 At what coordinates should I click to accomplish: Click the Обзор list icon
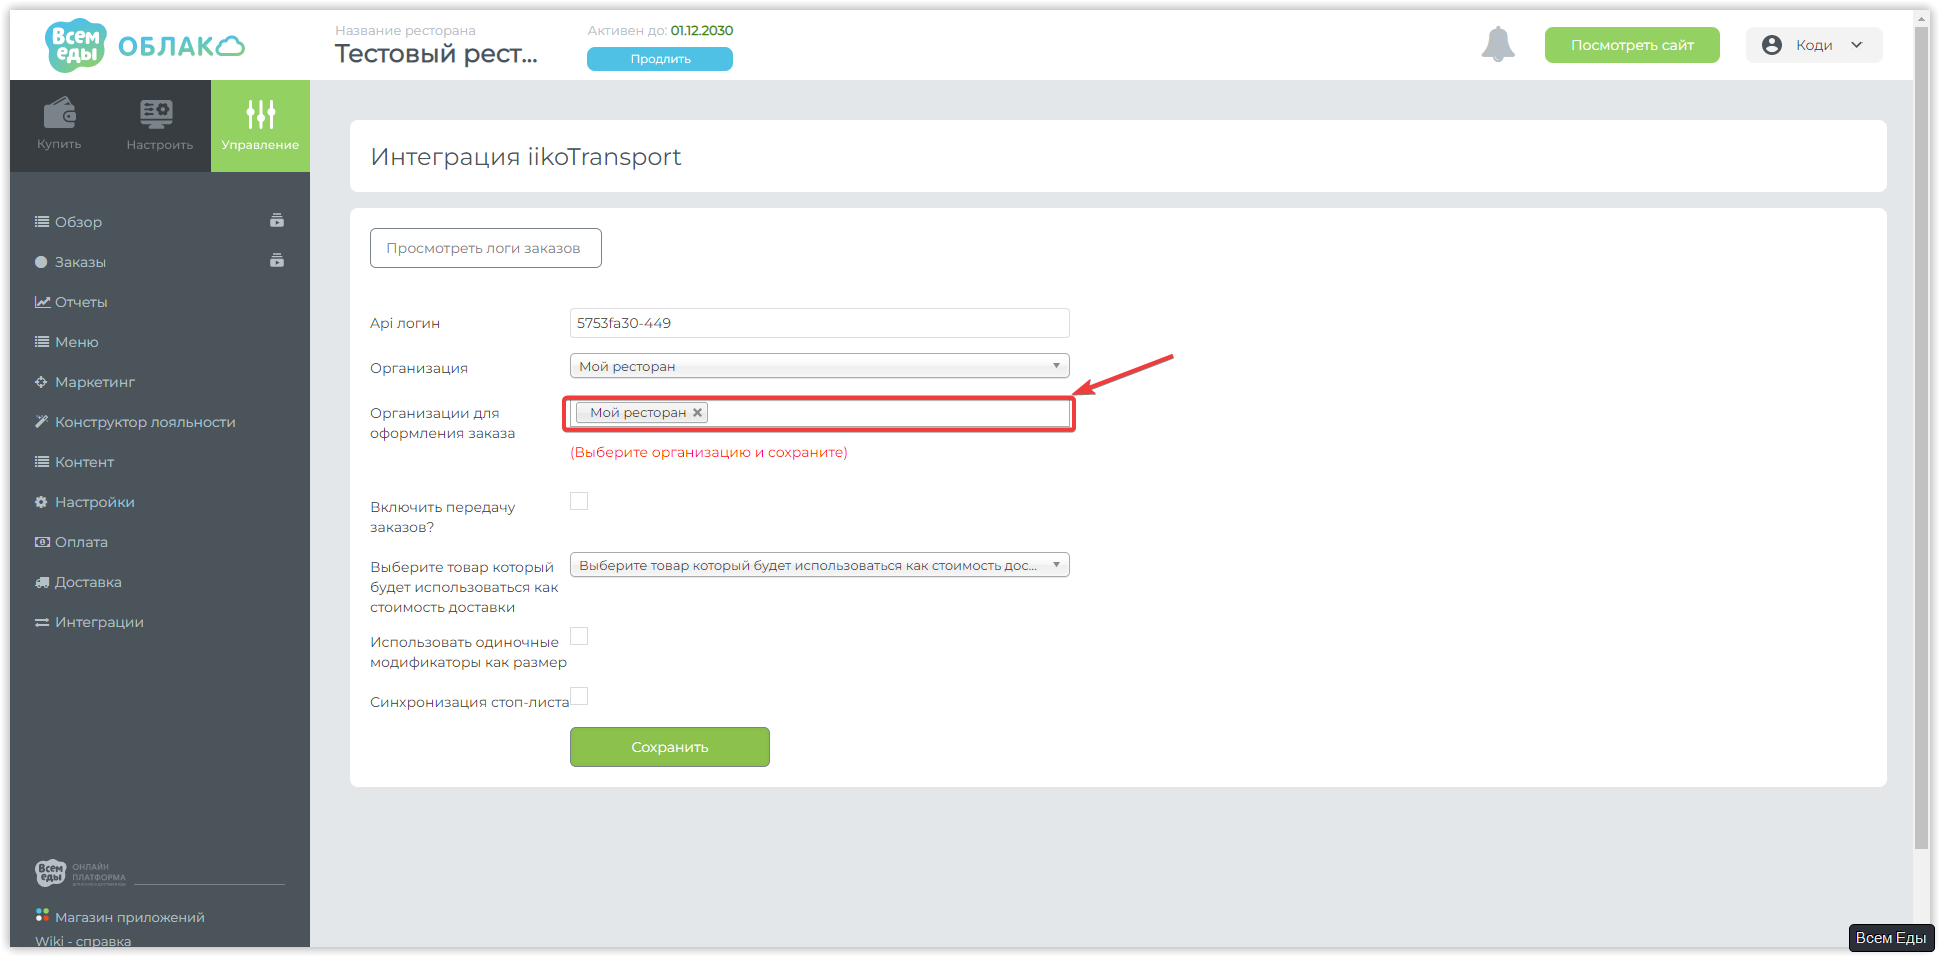[x=42, y=222]
